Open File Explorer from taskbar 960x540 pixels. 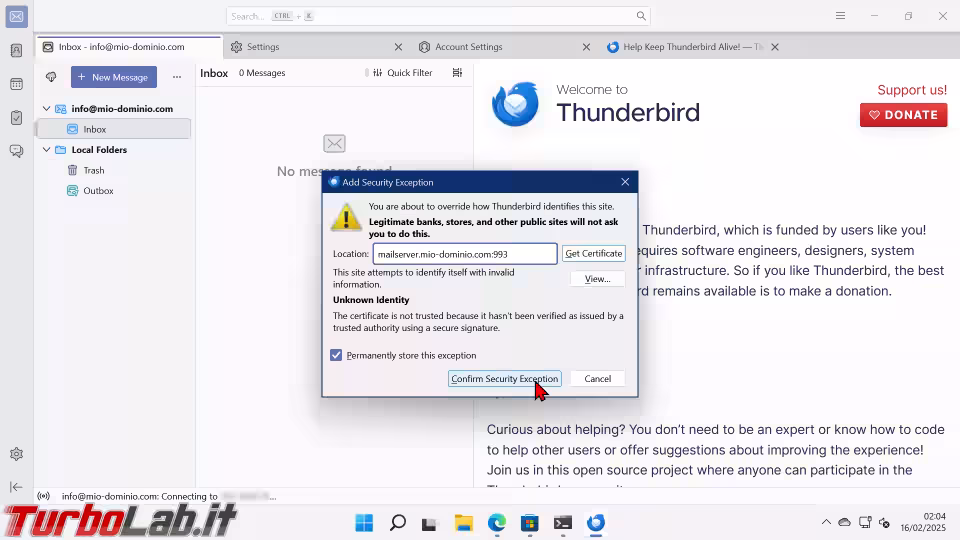(463, 523)
